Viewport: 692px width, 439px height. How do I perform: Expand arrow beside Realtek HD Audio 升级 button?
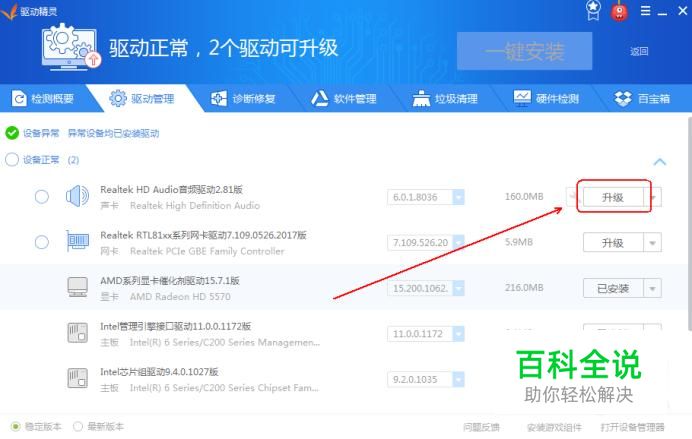point(654,197)
